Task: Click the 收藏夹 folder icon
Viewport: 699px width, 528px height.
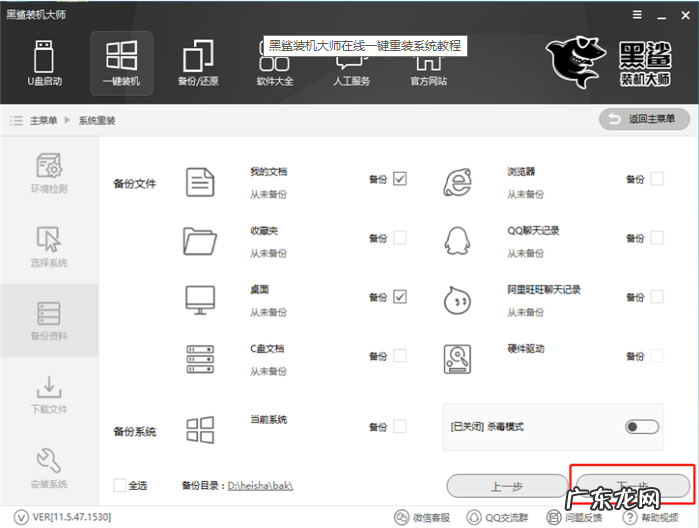Action: (x=200, y=241)
